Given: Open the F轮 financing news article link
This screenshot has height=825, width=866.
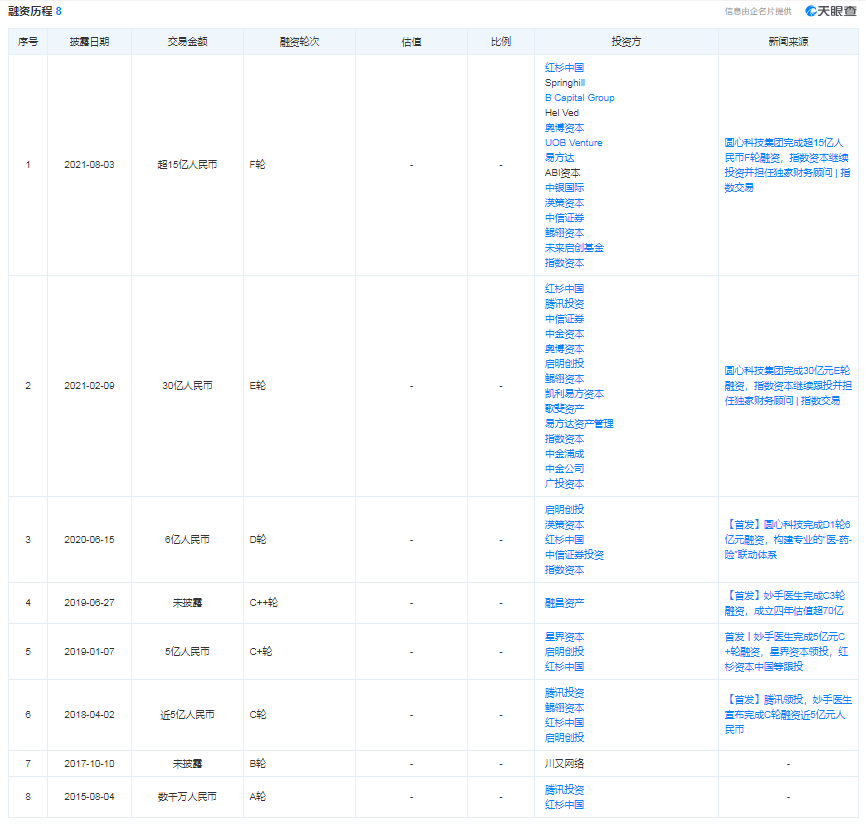Looking at the screenshot, I should coord(788,165).
